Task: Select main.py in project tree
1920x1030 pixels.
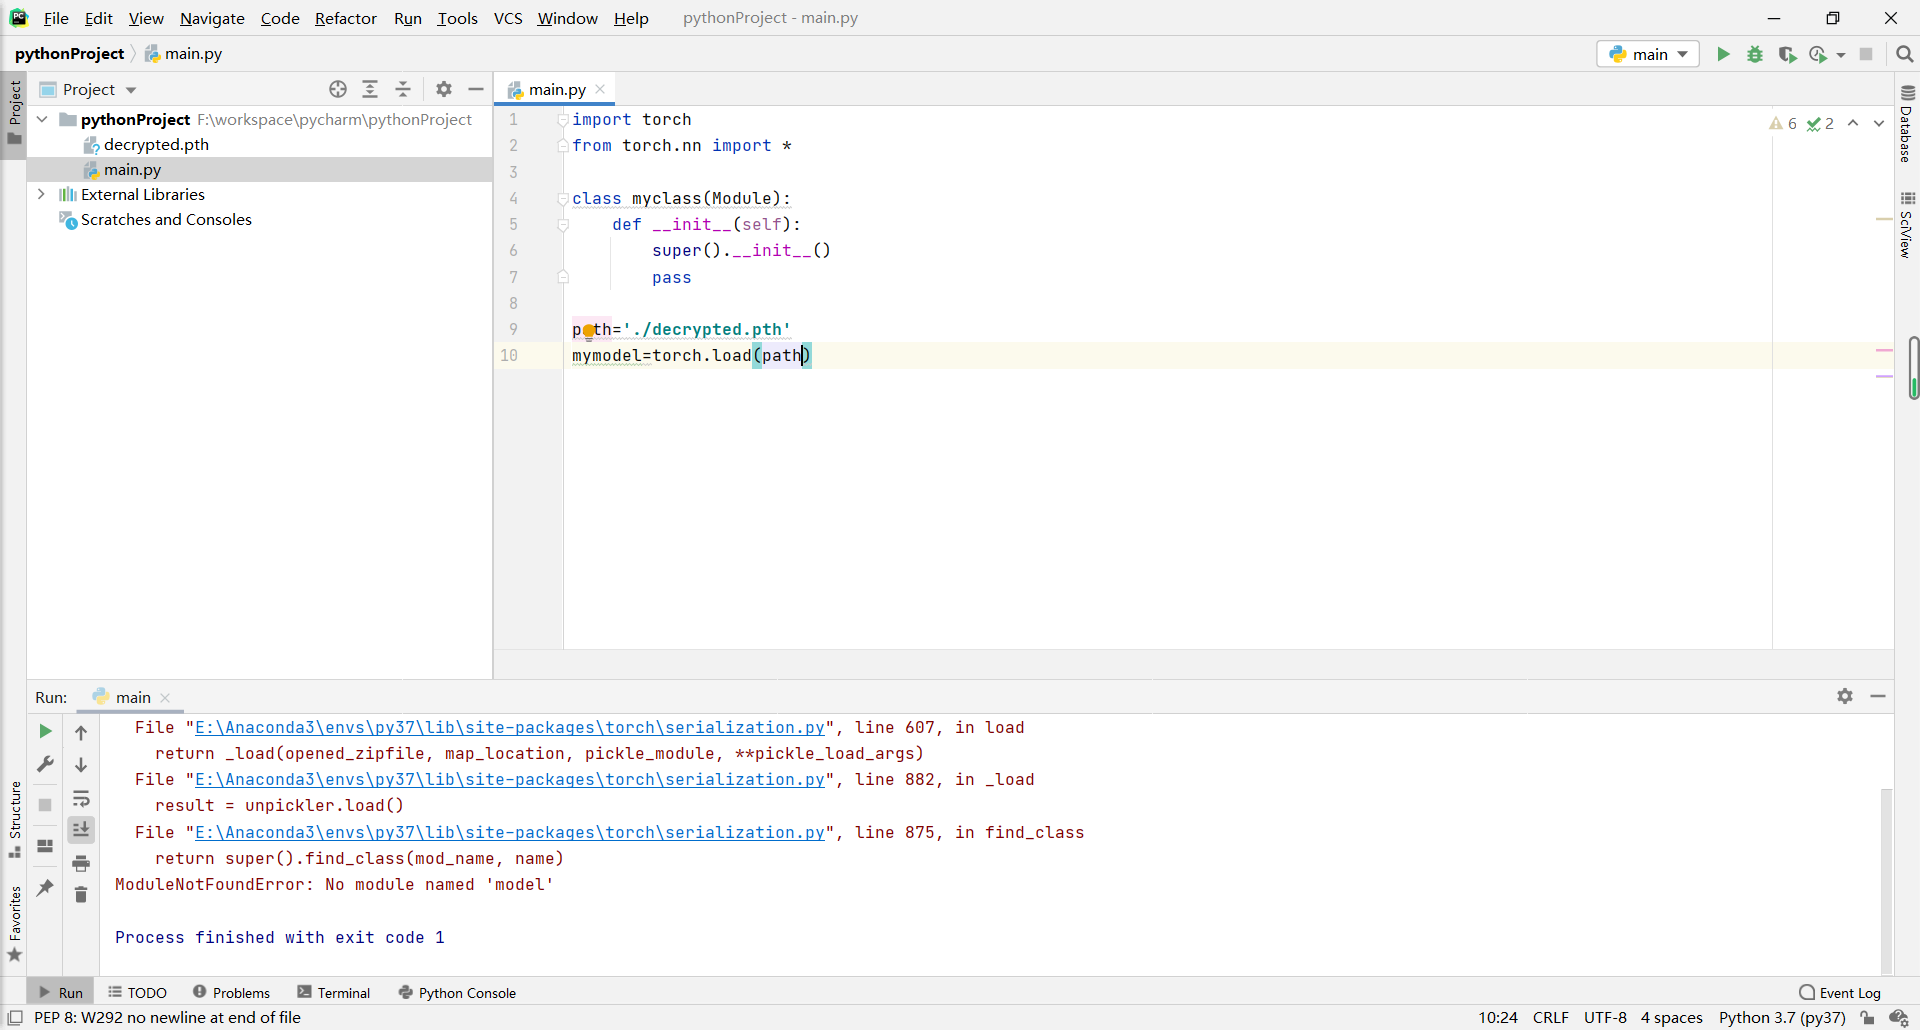Action: (x=132, y=169)
